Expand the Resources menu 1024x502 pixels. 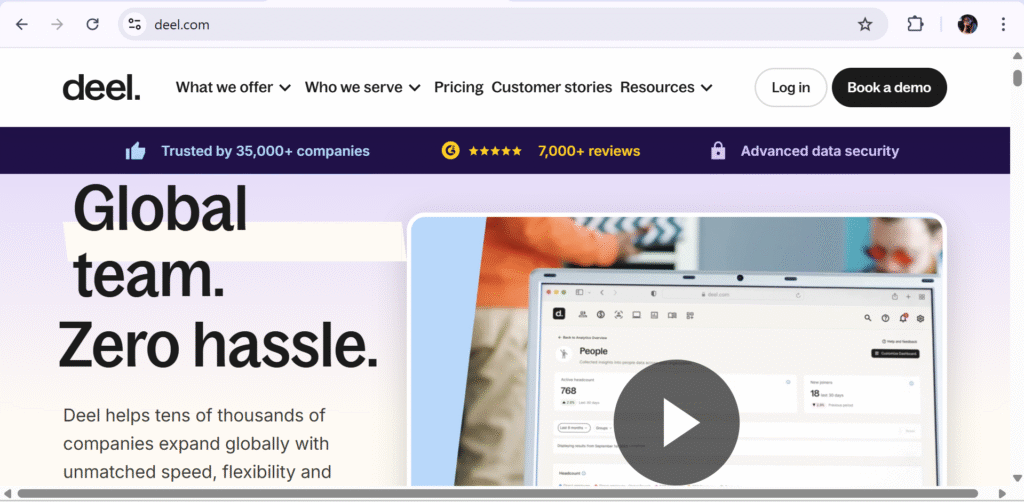coord(666,87)
